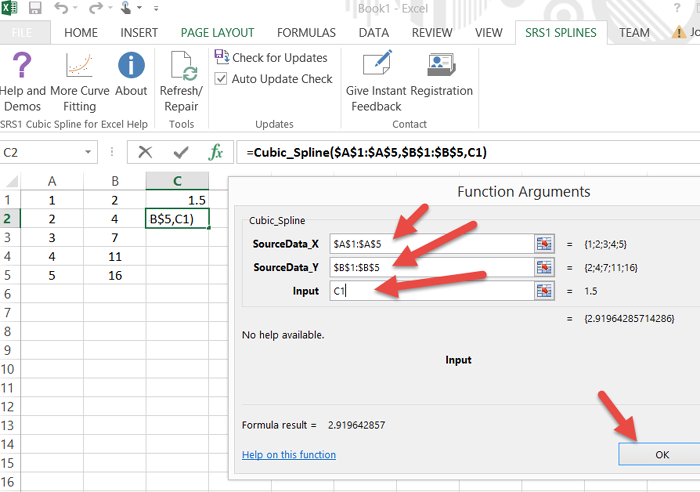Redo the last action
700x492 pixels.
pos(96,8)
